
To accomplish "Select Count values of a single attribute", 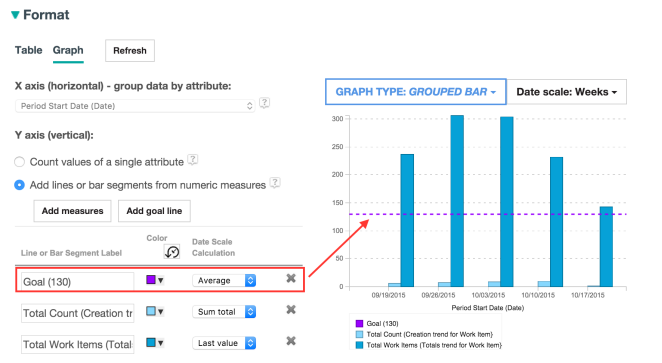I will 19,162.
